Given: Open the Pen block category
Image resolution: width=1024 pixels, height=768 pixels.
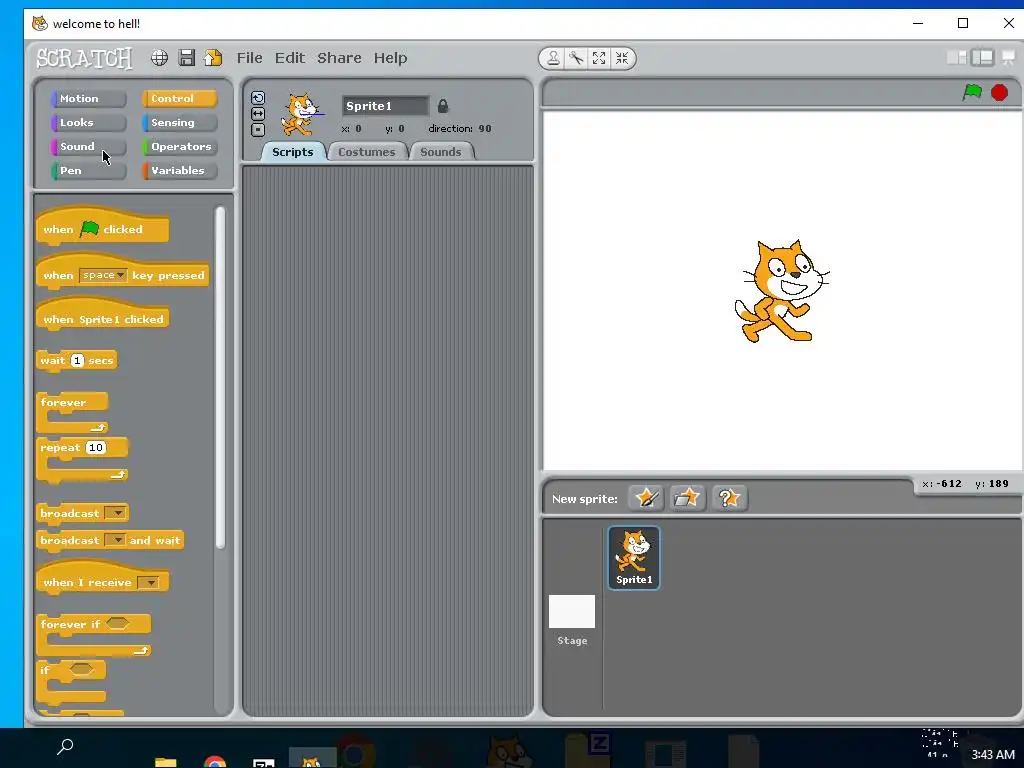Looking at the screenshot, I should [88, 170].
